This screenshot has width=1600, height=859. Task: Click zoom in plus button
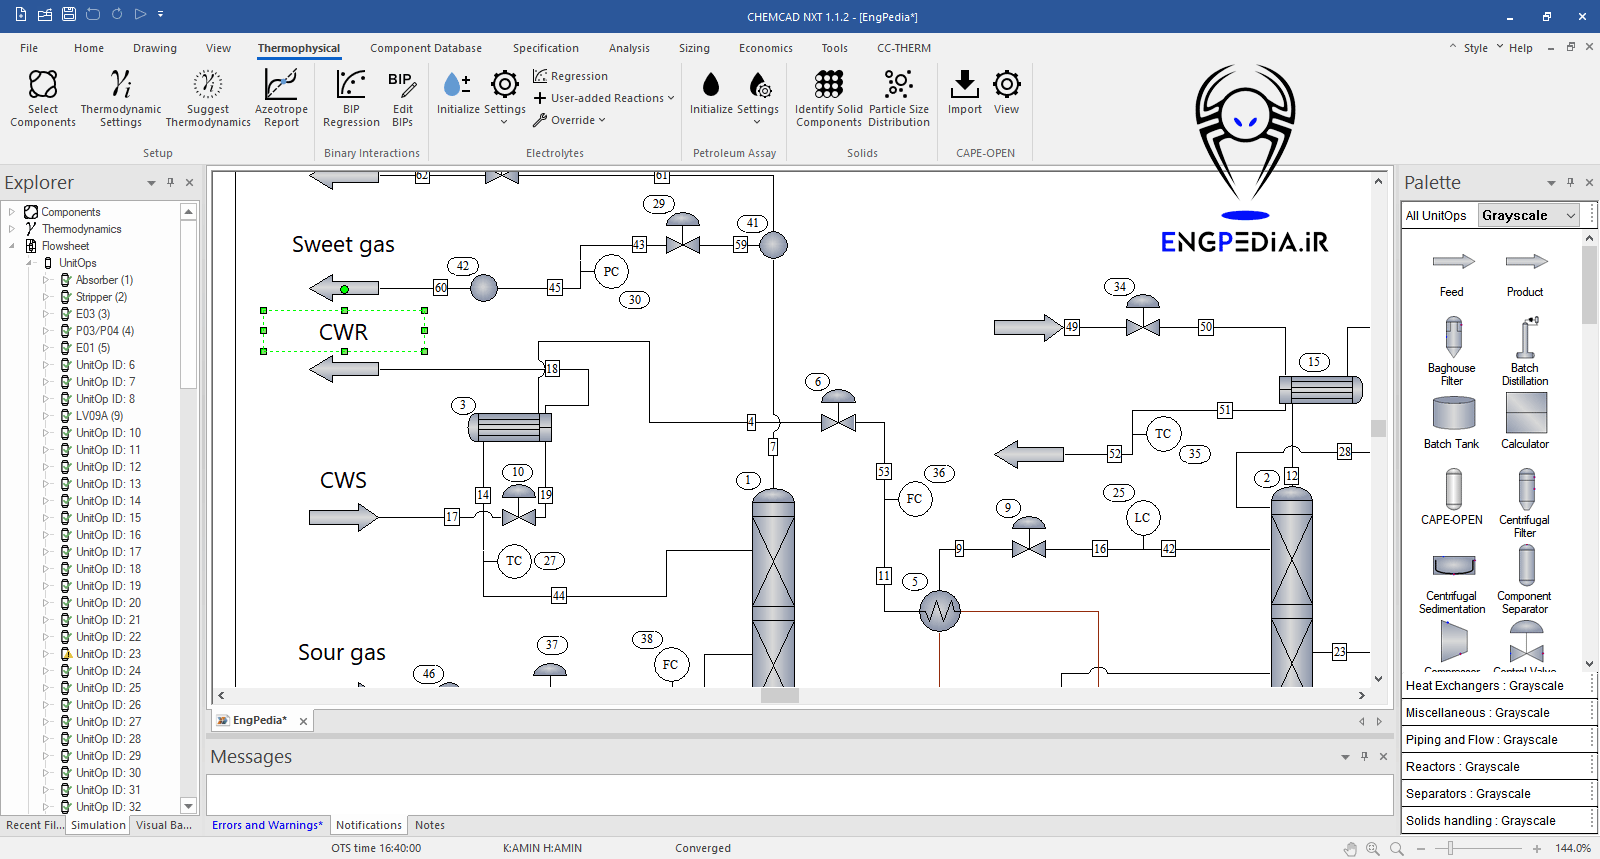pos(1536,848)
